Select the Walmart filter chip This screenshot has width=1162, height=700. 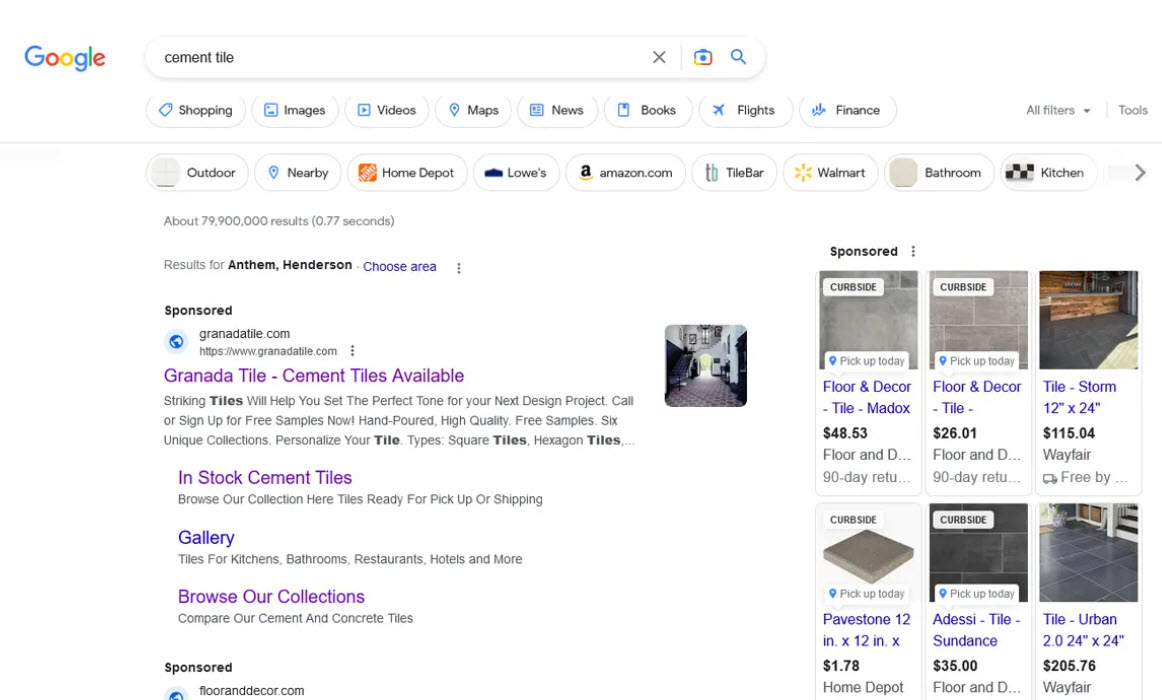pos(830,173)
